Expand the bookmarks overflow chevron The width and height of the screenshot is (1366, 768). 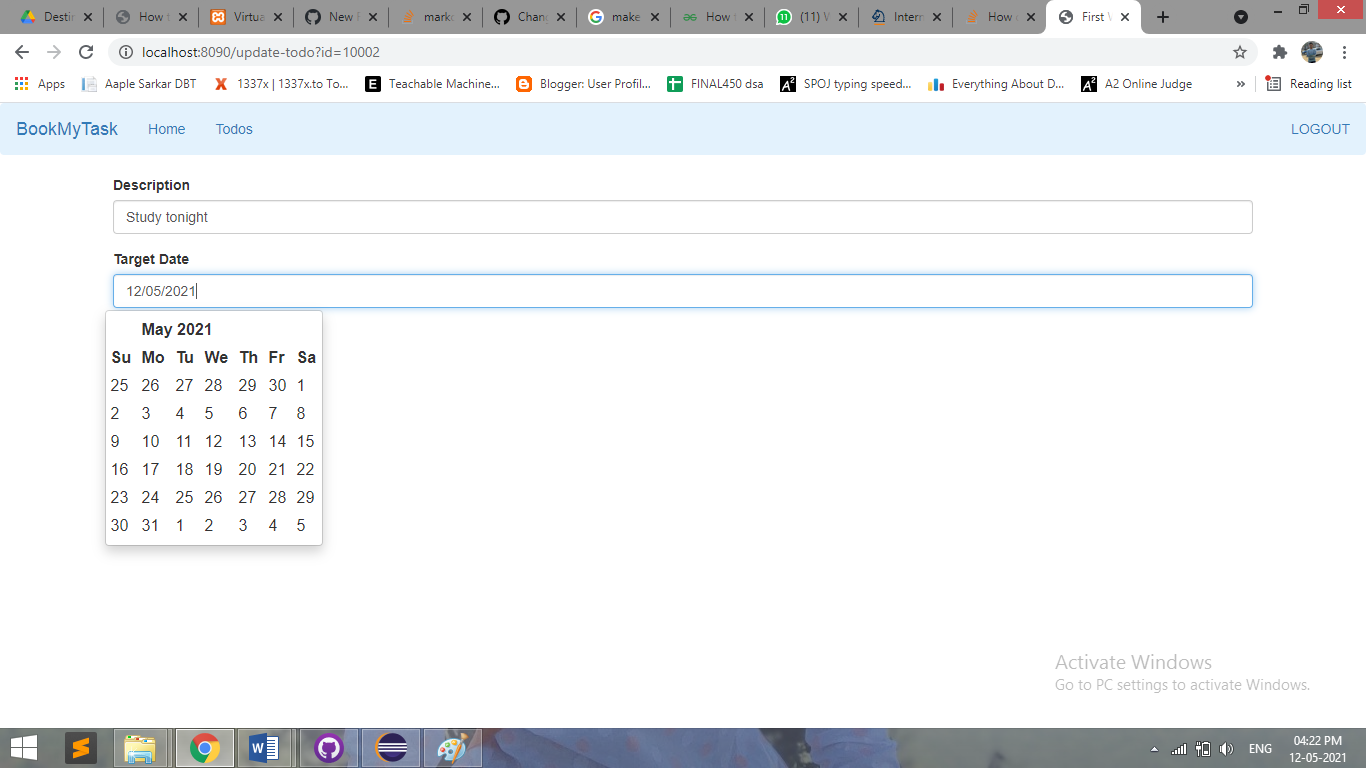pyautogui.click(x=1241, y=84)
